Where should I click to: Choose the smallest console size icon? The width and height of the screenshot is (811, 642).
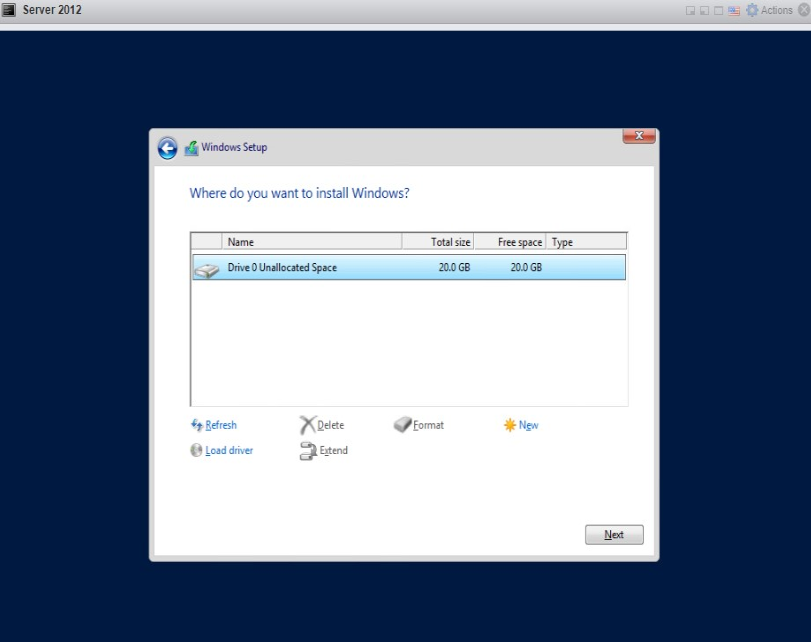690,11
